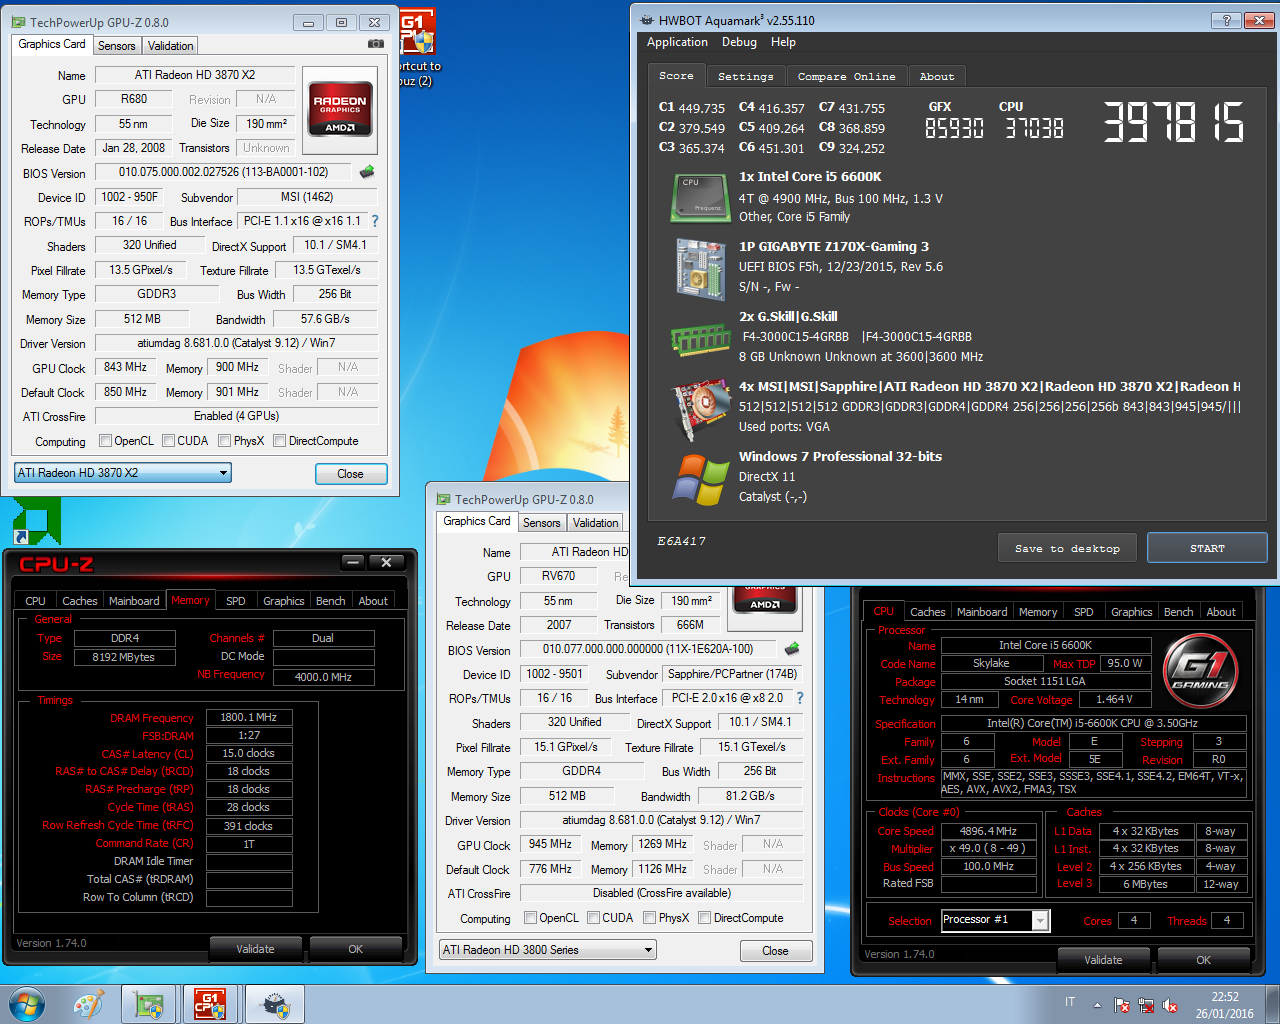1280x1024 pixels.
Task: Click the green RAM module icon in Aquamark
Action: (x=700, y=340)
